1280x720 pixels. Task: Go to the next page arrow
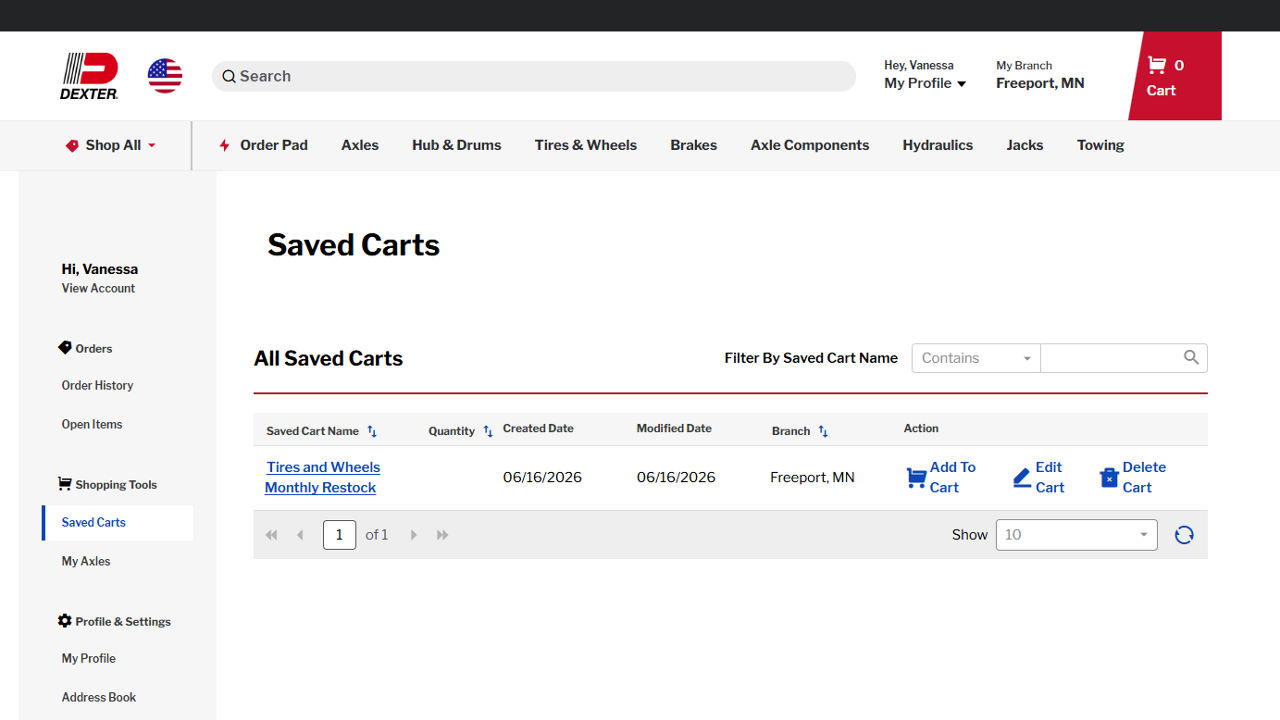point(413,535)
